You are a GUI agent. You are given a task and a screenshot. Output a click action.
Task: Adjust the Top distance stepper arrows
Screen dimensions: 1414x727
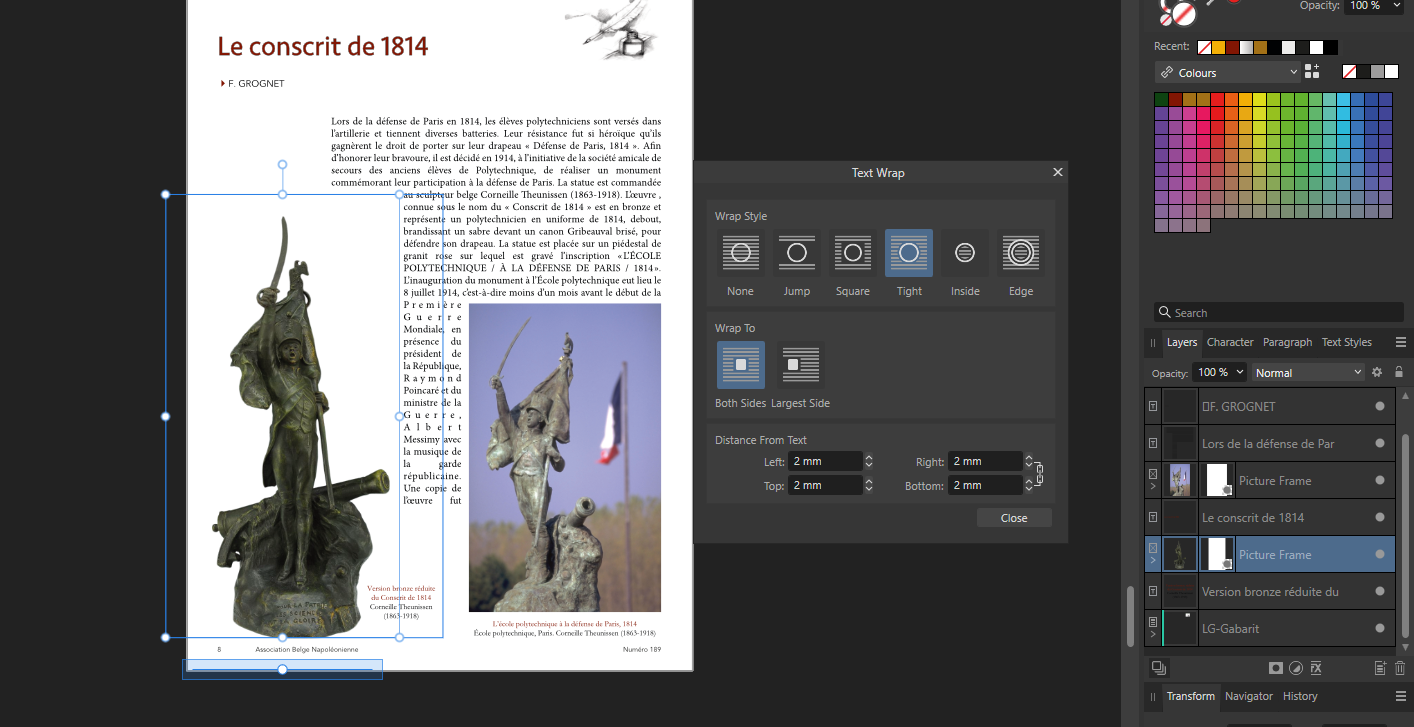click(x=869, y=485)
